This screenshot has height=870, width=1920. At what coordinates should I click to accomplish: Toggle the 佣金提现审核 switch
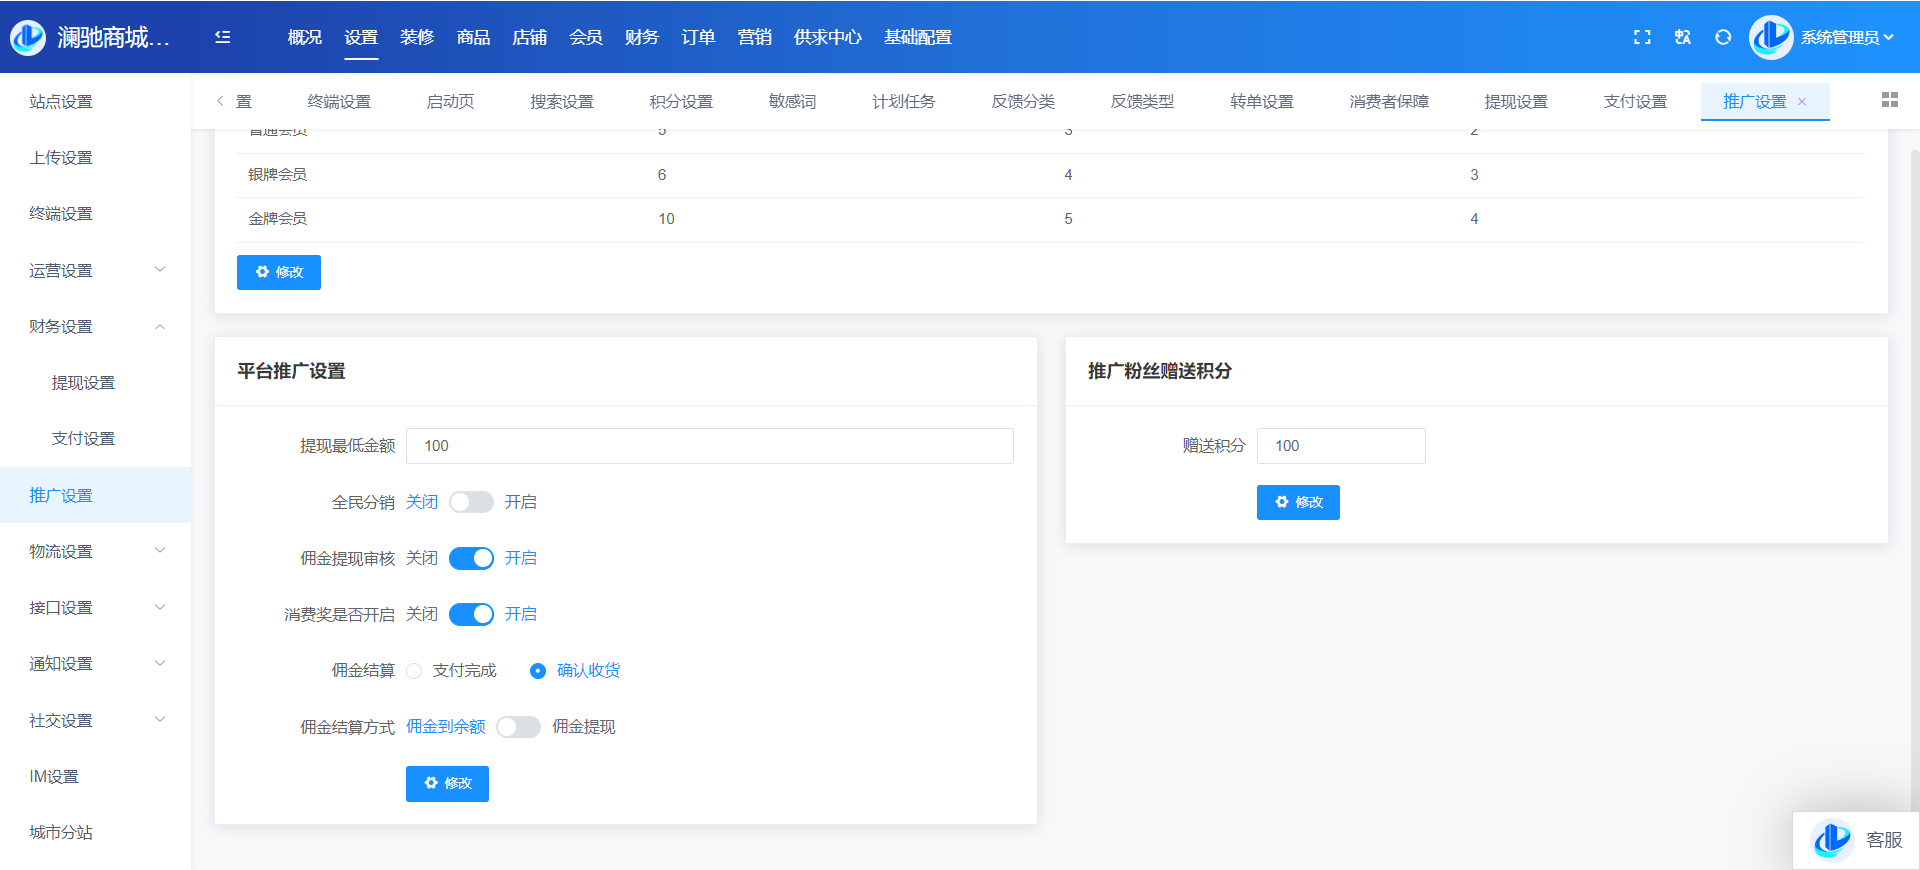471,558
